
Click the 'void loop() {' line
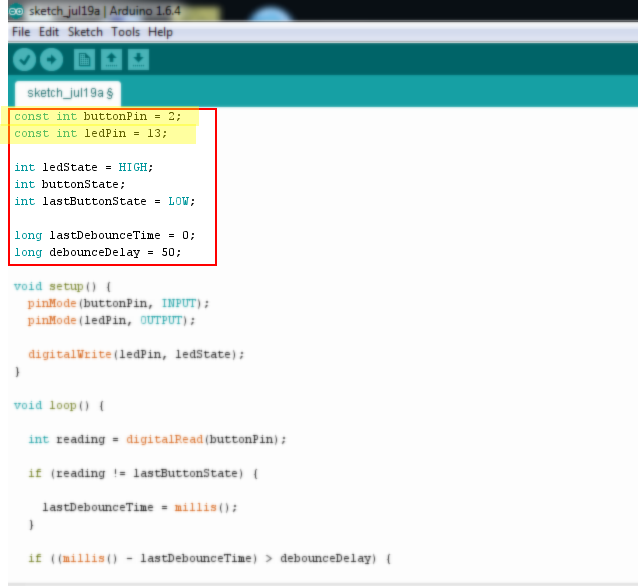(59, 406)
